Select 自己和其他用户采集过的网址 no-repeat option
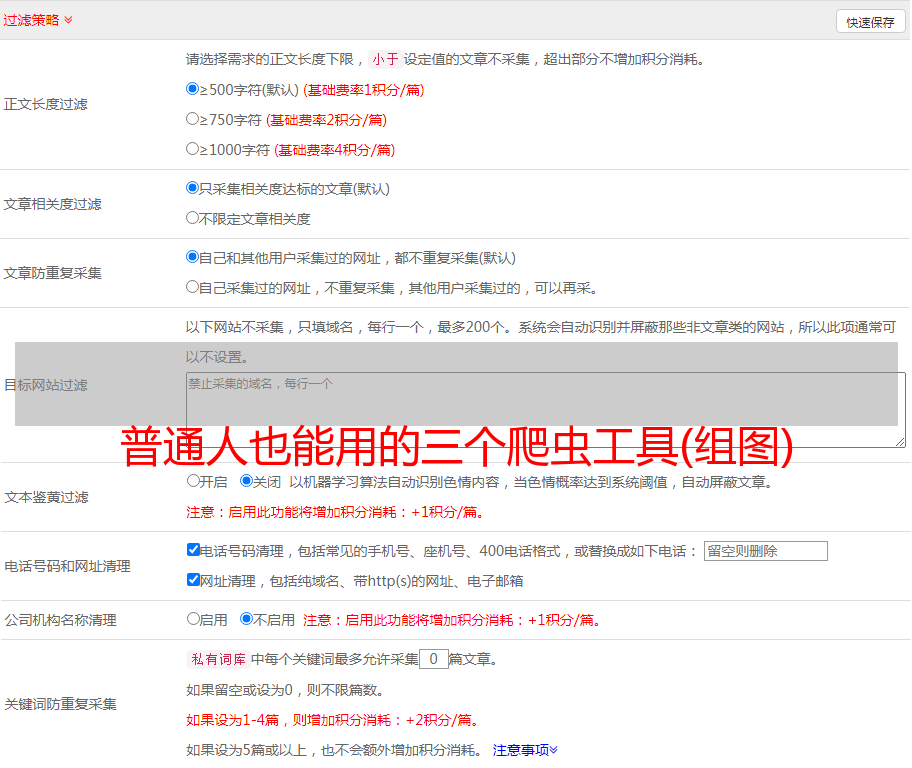 click(x=193, y=257)
